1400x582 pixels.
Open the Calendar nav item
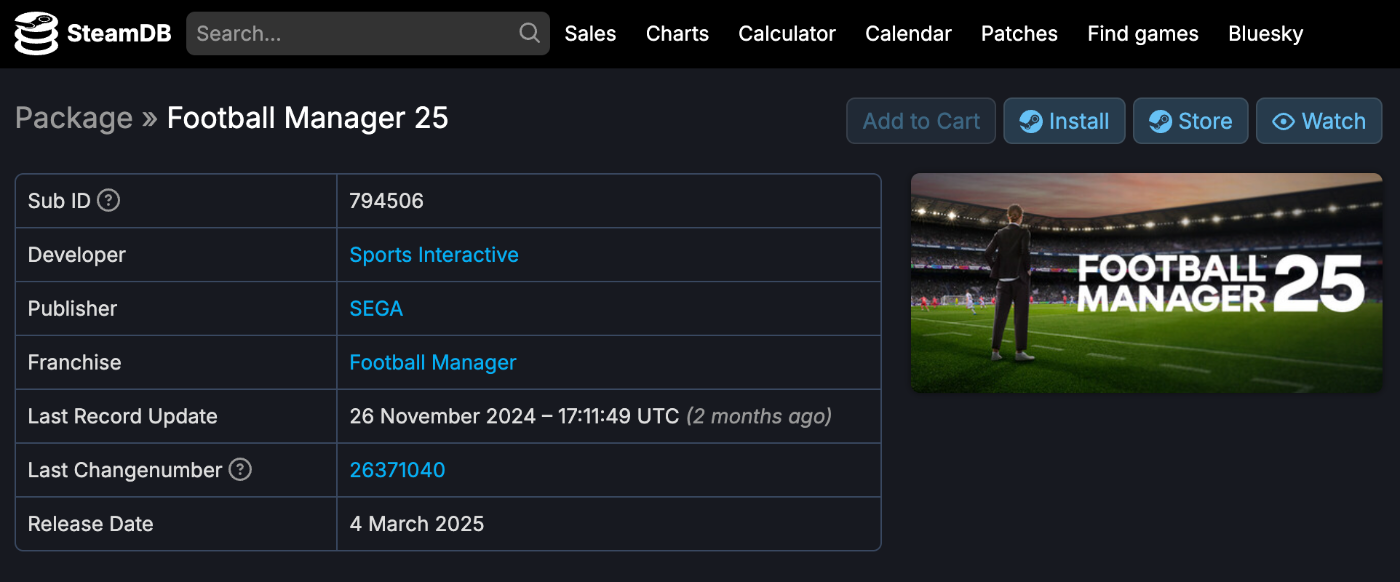[x=908, y=34]
